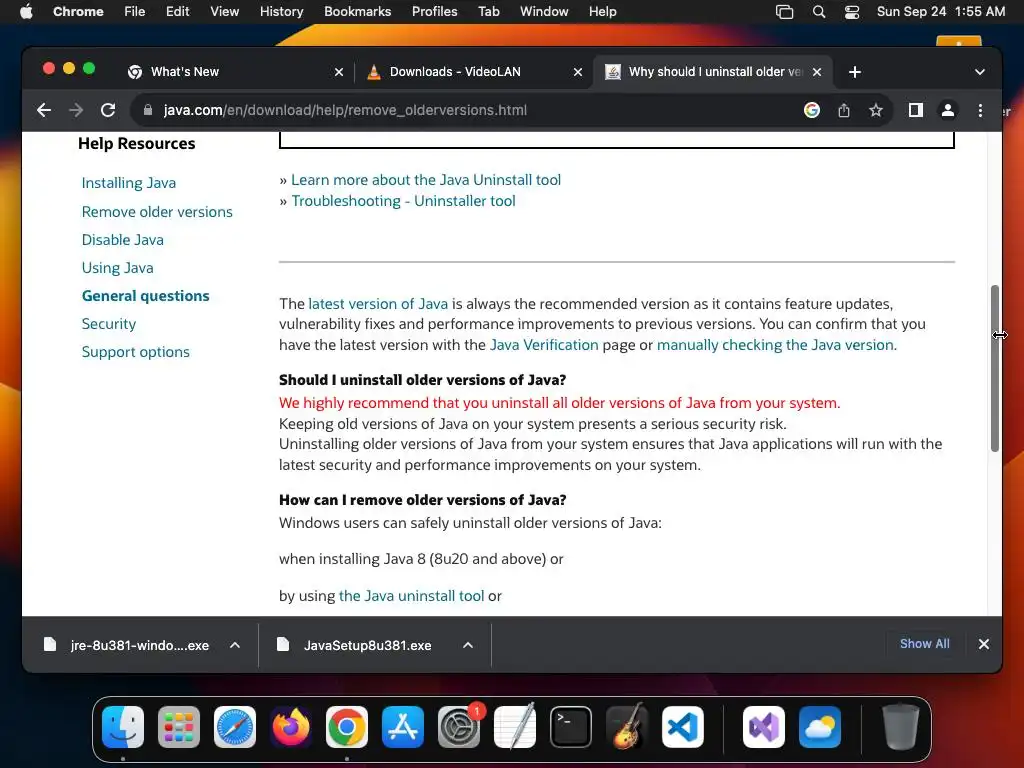Open downloaded JavaSetup8u381.exe file

(x=356, y=645)
